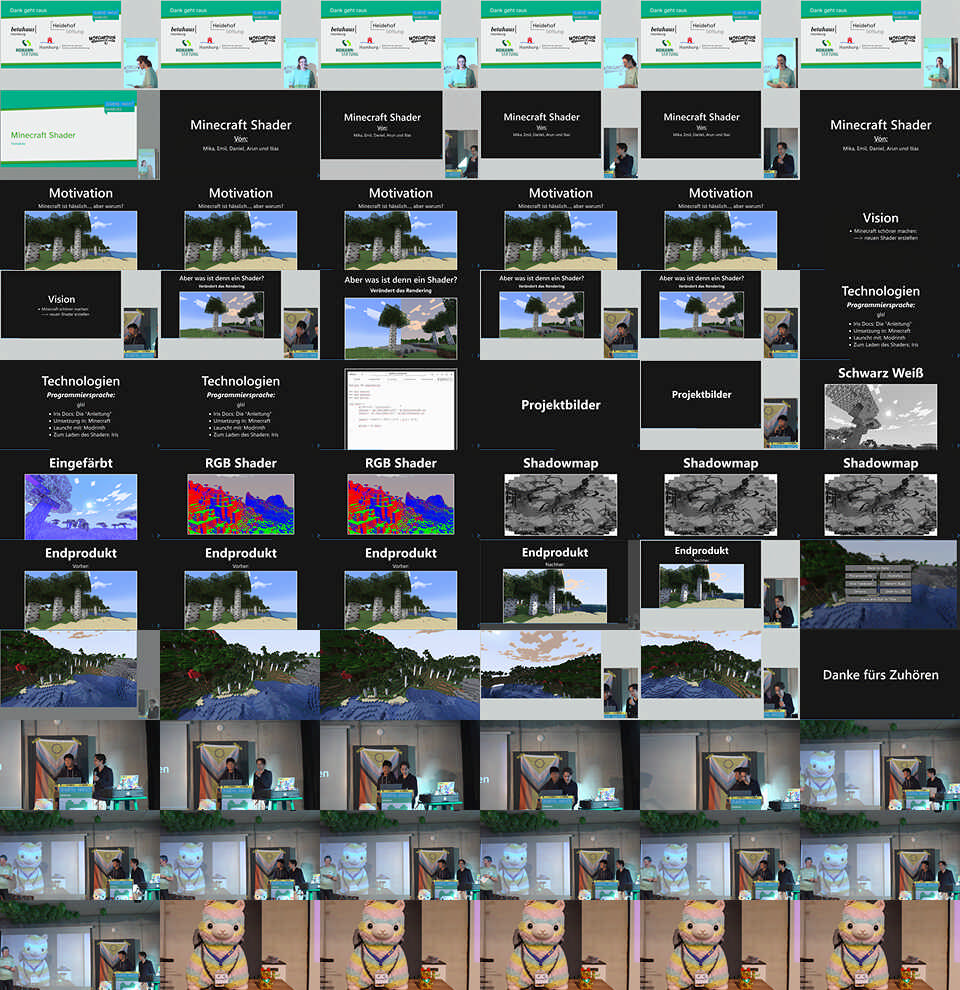This screenshot has width=960, height=990.
Task: Open the first alpaca plush close-up frame
Action: (x=240, y=944)
